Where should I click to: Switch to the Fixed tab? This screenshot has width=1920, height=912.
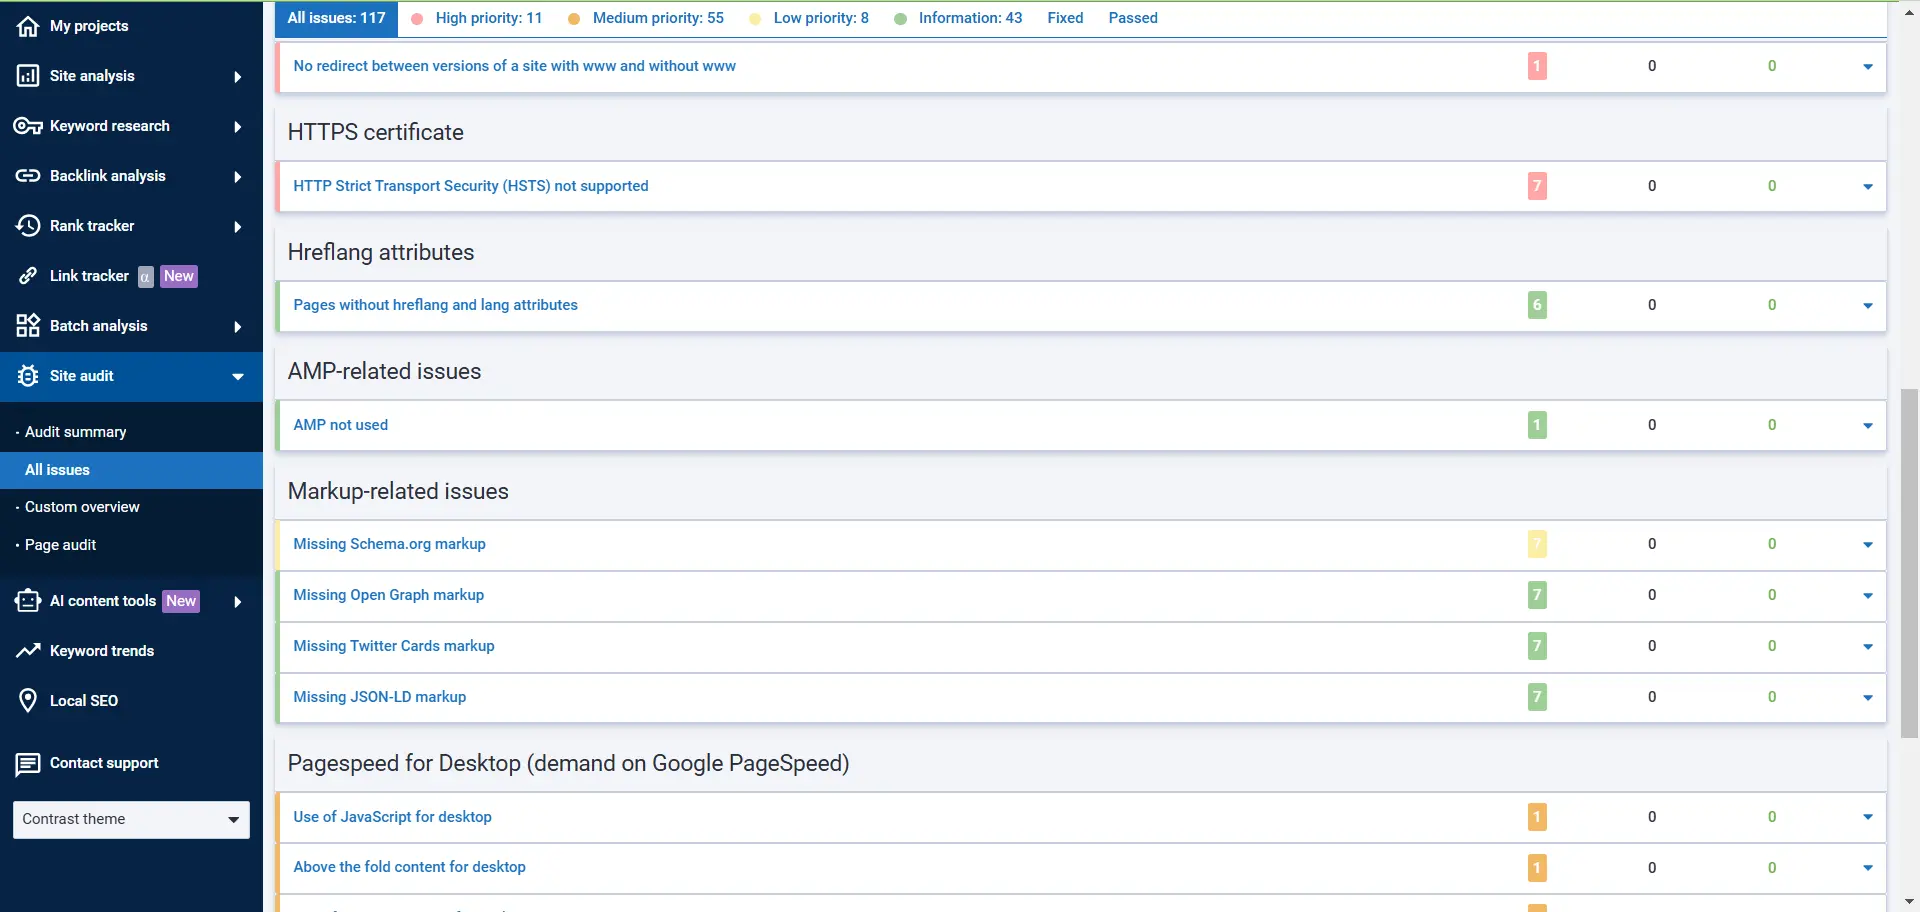point(1064,18)
